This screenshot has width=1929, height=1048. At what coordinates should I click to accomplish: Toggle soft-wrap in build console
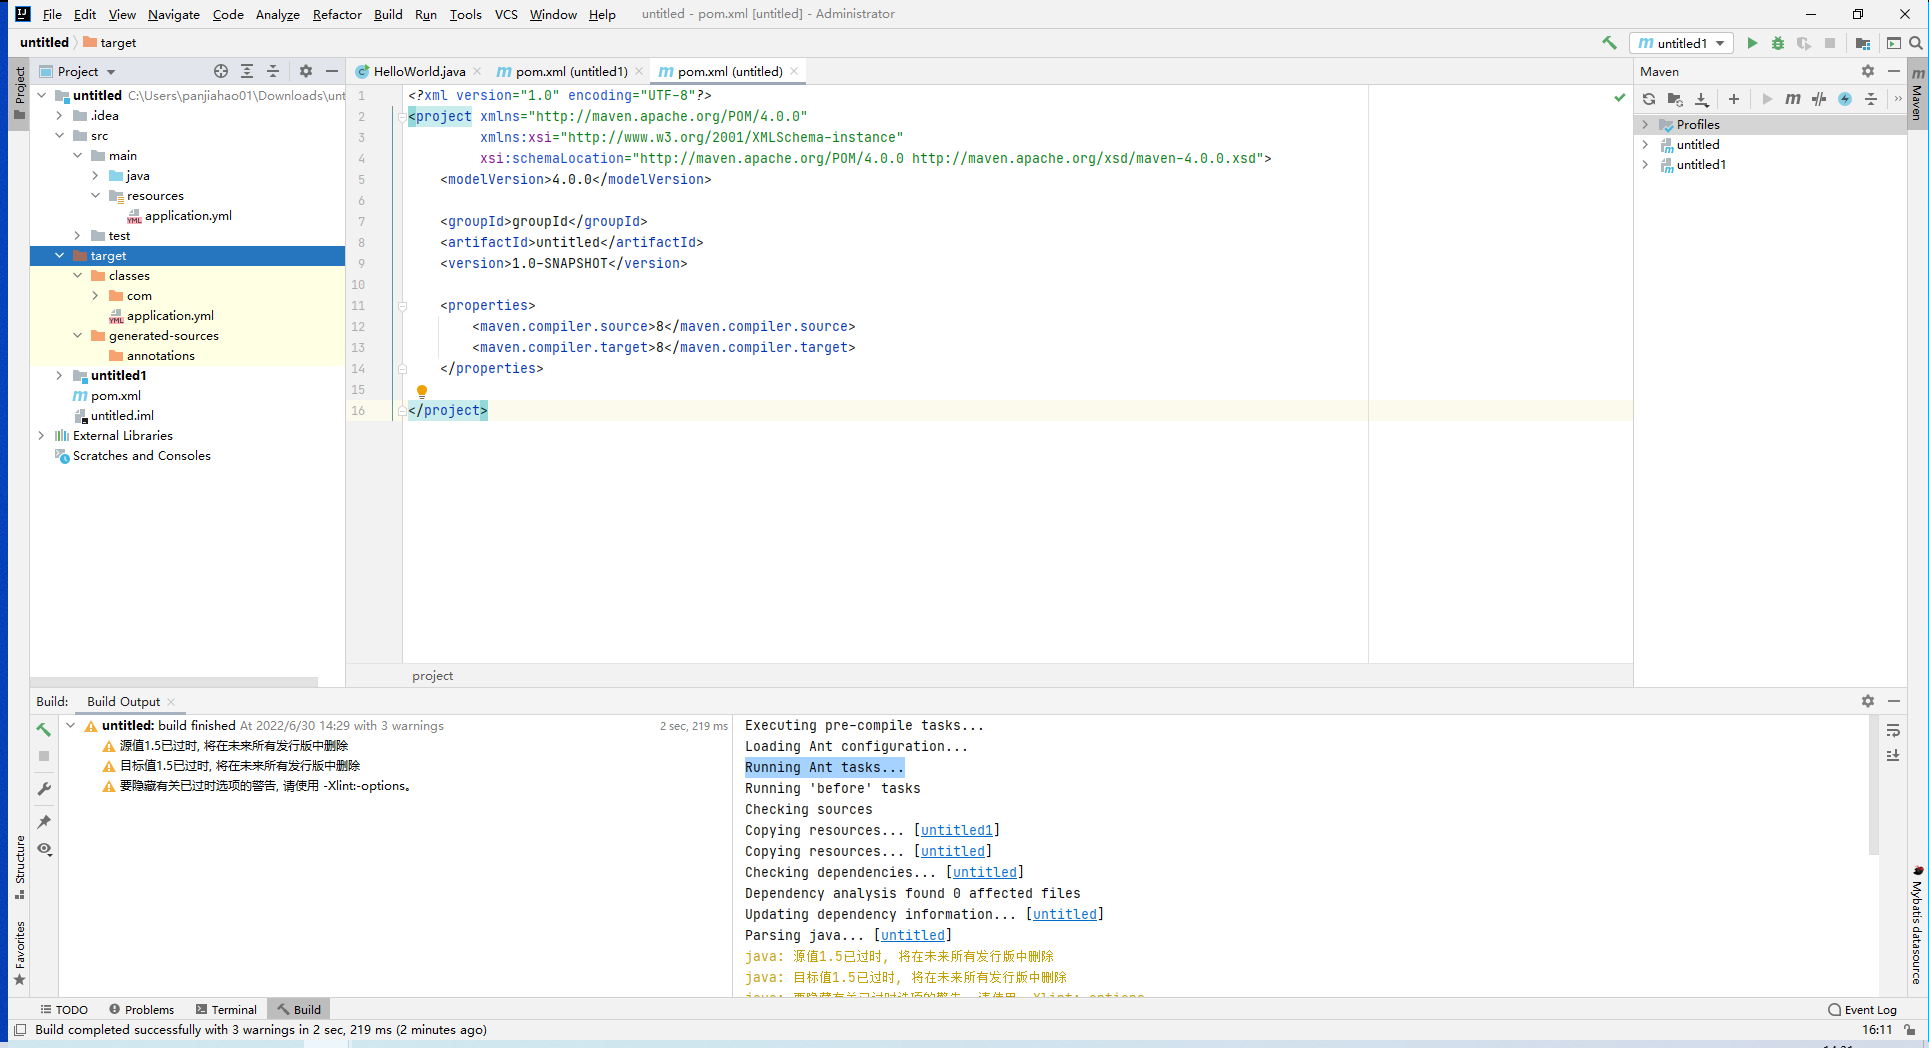(1893, 731)
